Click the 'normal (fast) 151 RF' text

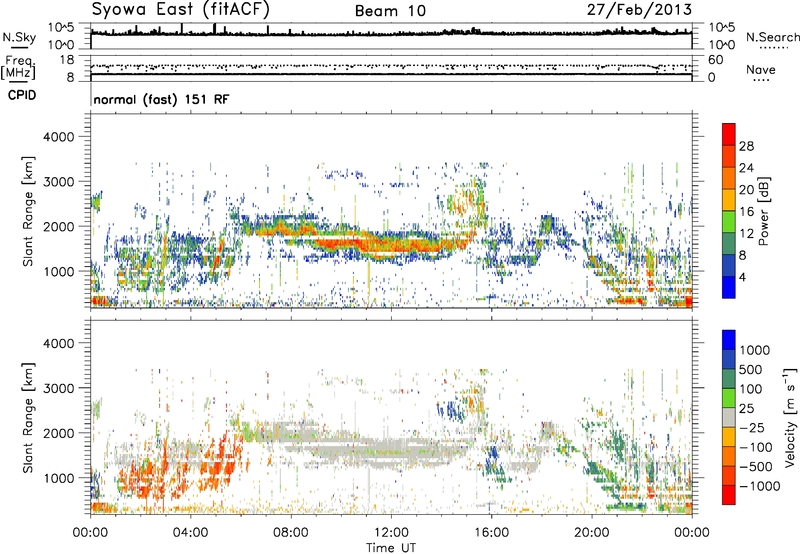click(x=161, y=99)
